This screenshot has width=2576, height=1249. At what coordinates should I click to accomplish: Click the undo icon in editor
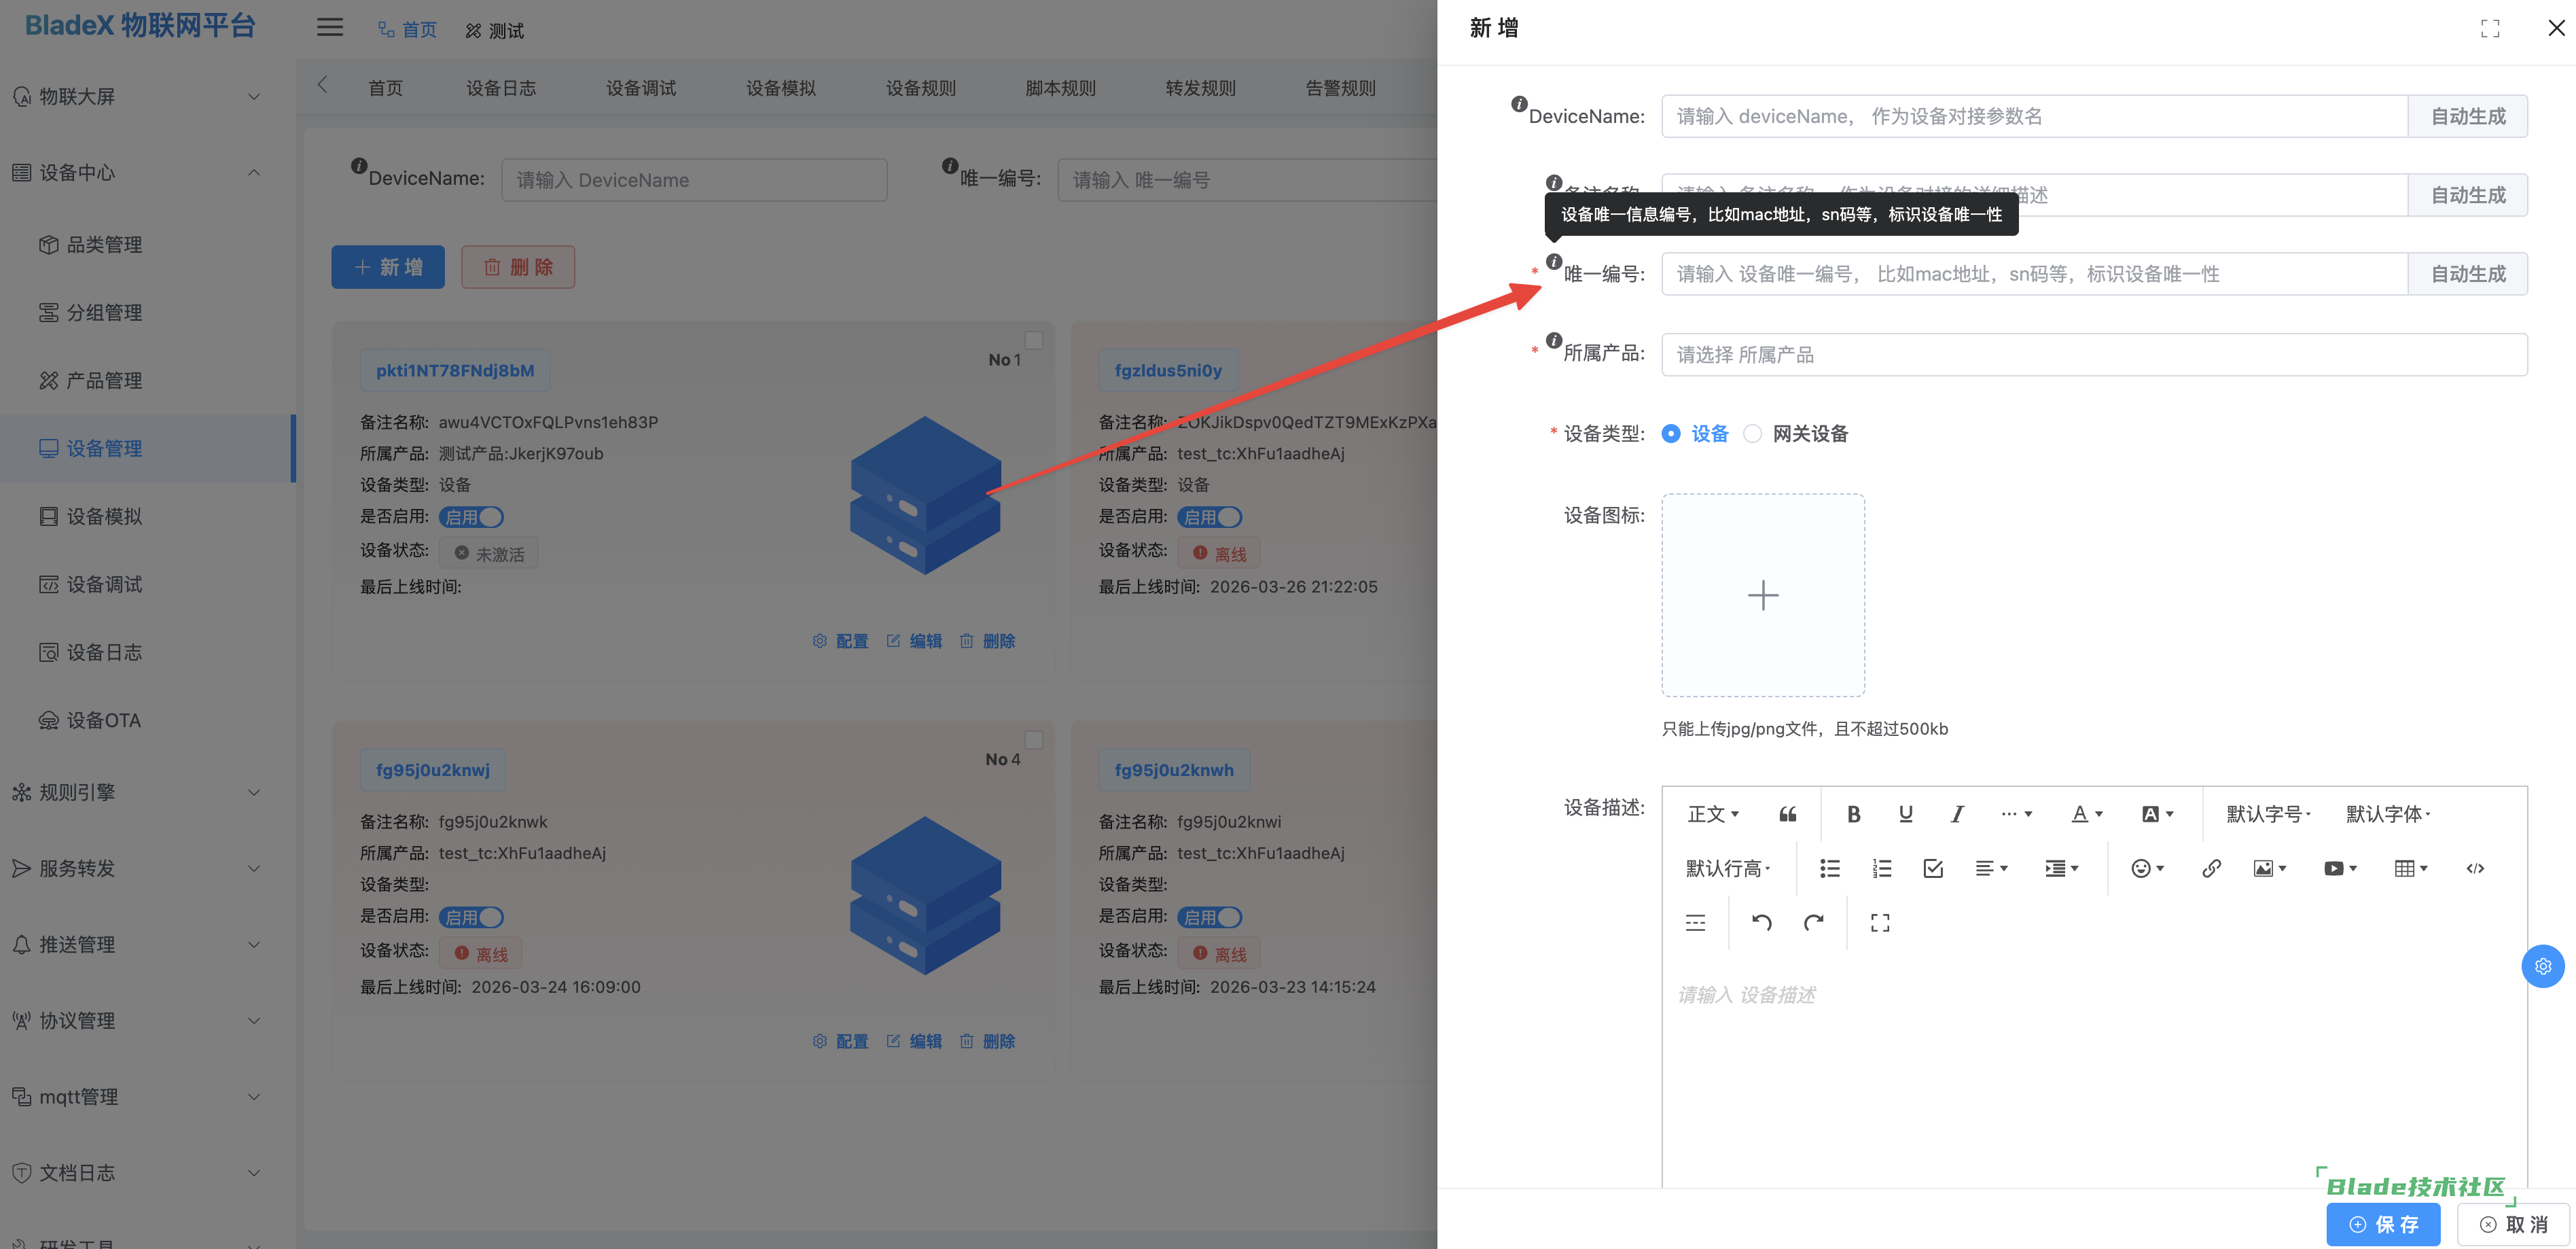[x=1761, y=922]
